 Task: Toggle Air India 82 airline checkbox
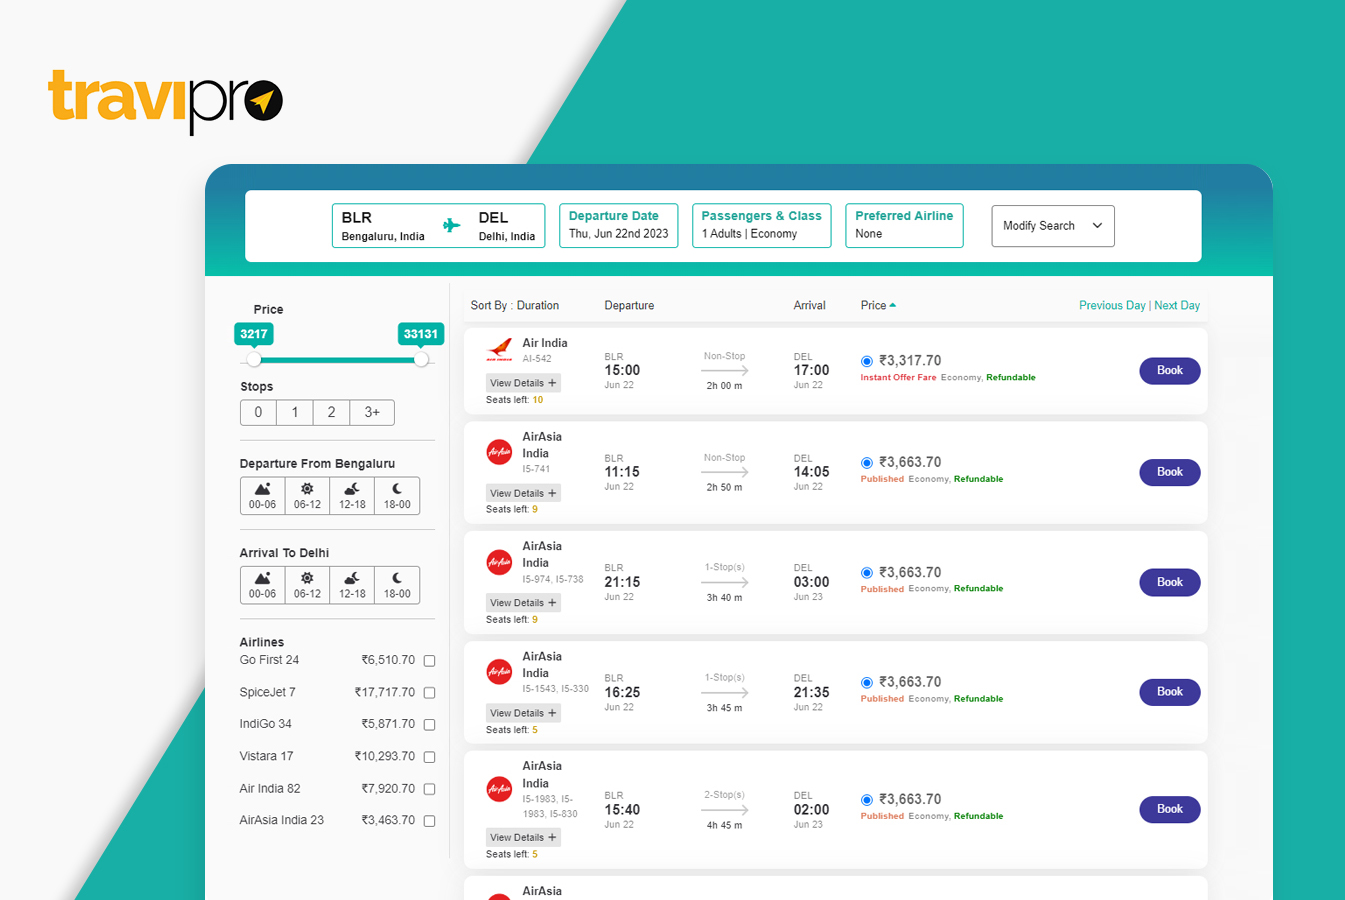(x=429, y=789)
